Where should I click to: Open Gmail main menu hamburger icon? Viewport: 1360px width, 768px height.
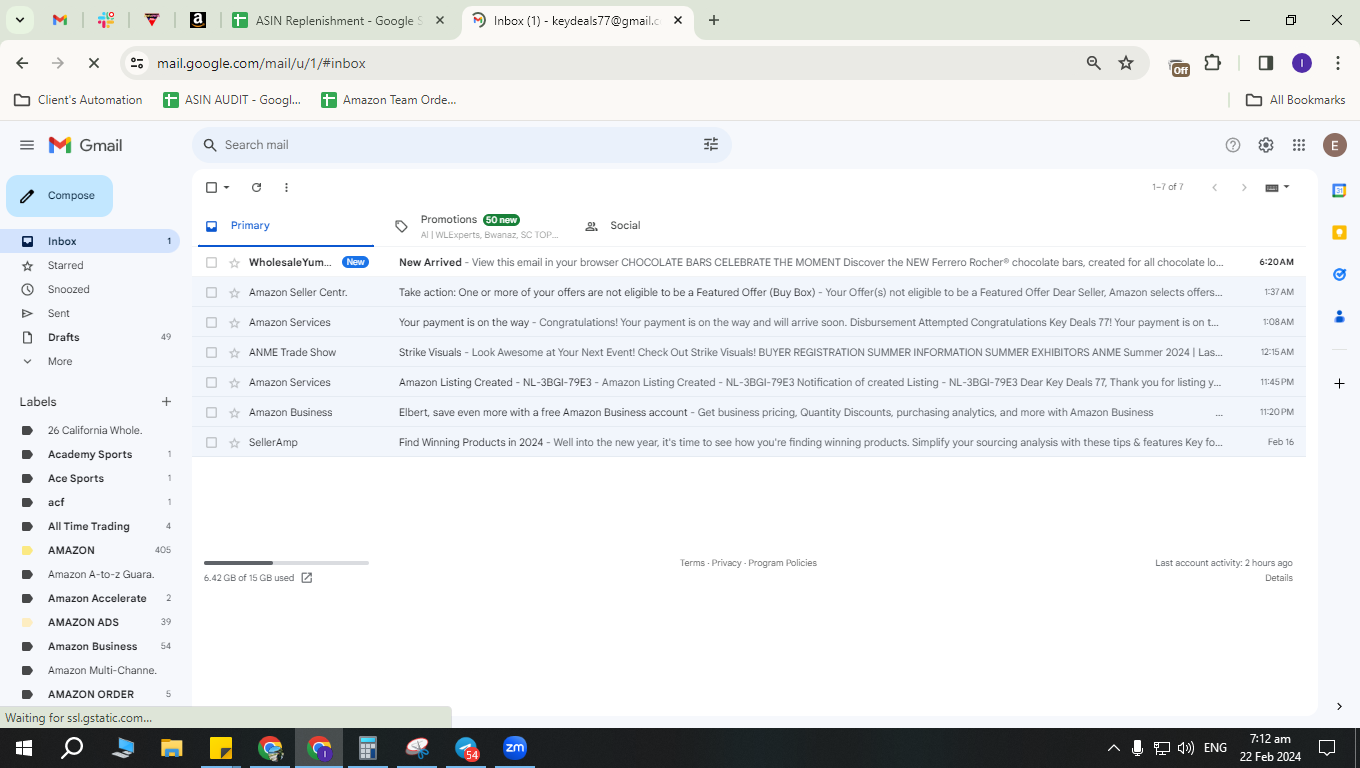tap(27, 145)
